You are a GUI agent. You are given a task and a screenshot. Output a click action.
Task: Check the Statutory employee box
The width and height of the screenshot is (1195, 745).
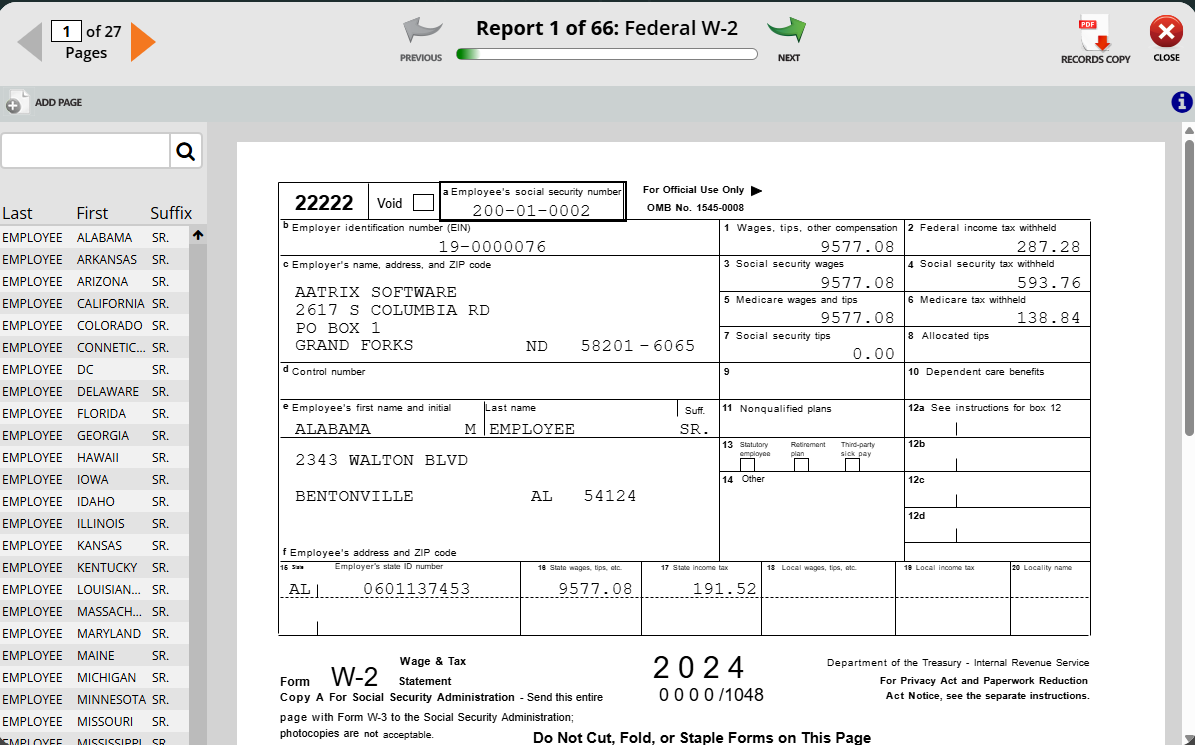(x=748, y=464)
